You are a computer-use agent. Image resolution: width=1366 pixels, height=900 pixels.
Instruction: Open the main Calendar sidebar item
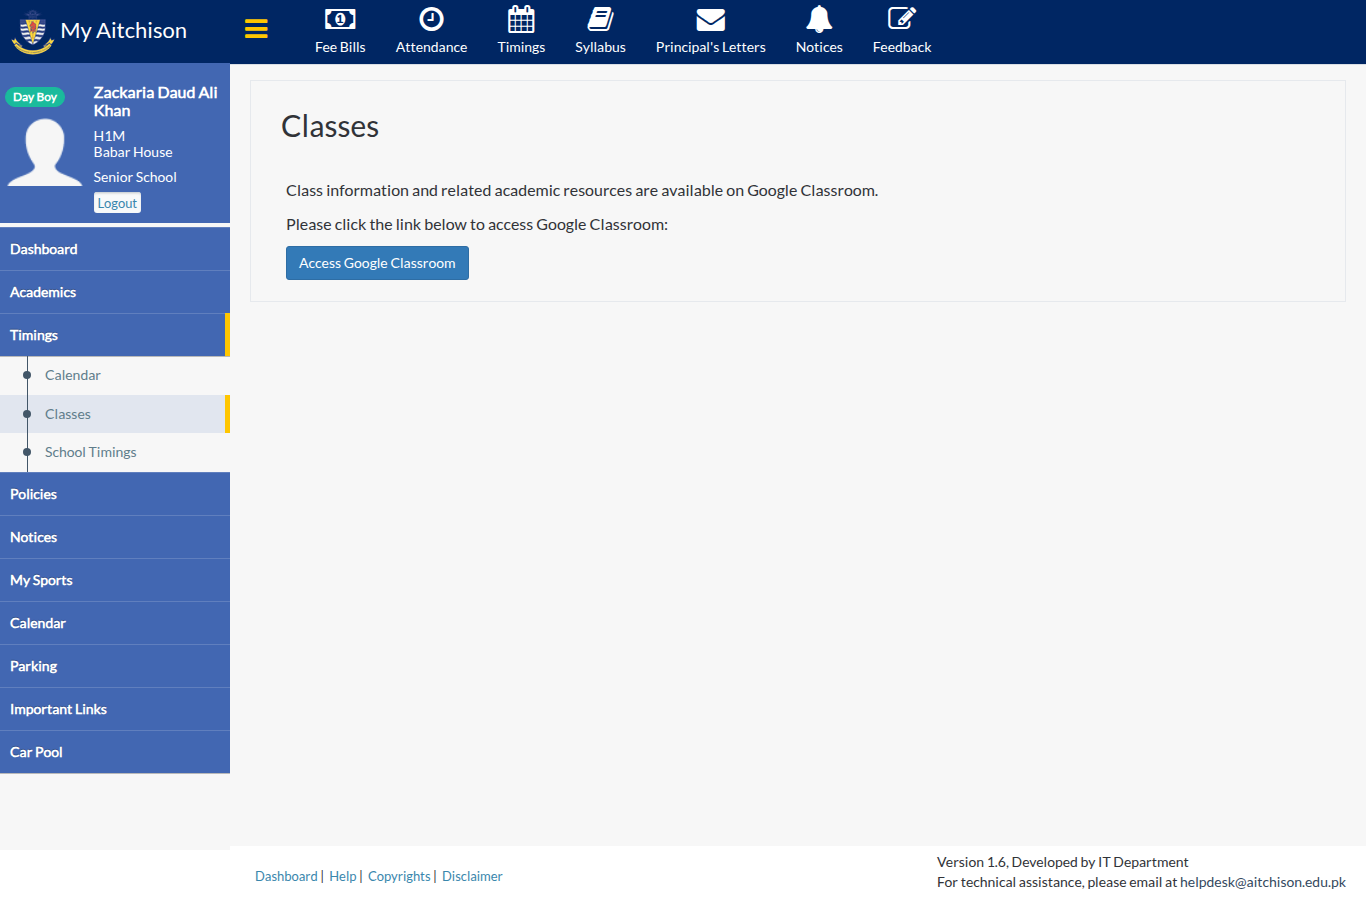click(x=115, y=623)
